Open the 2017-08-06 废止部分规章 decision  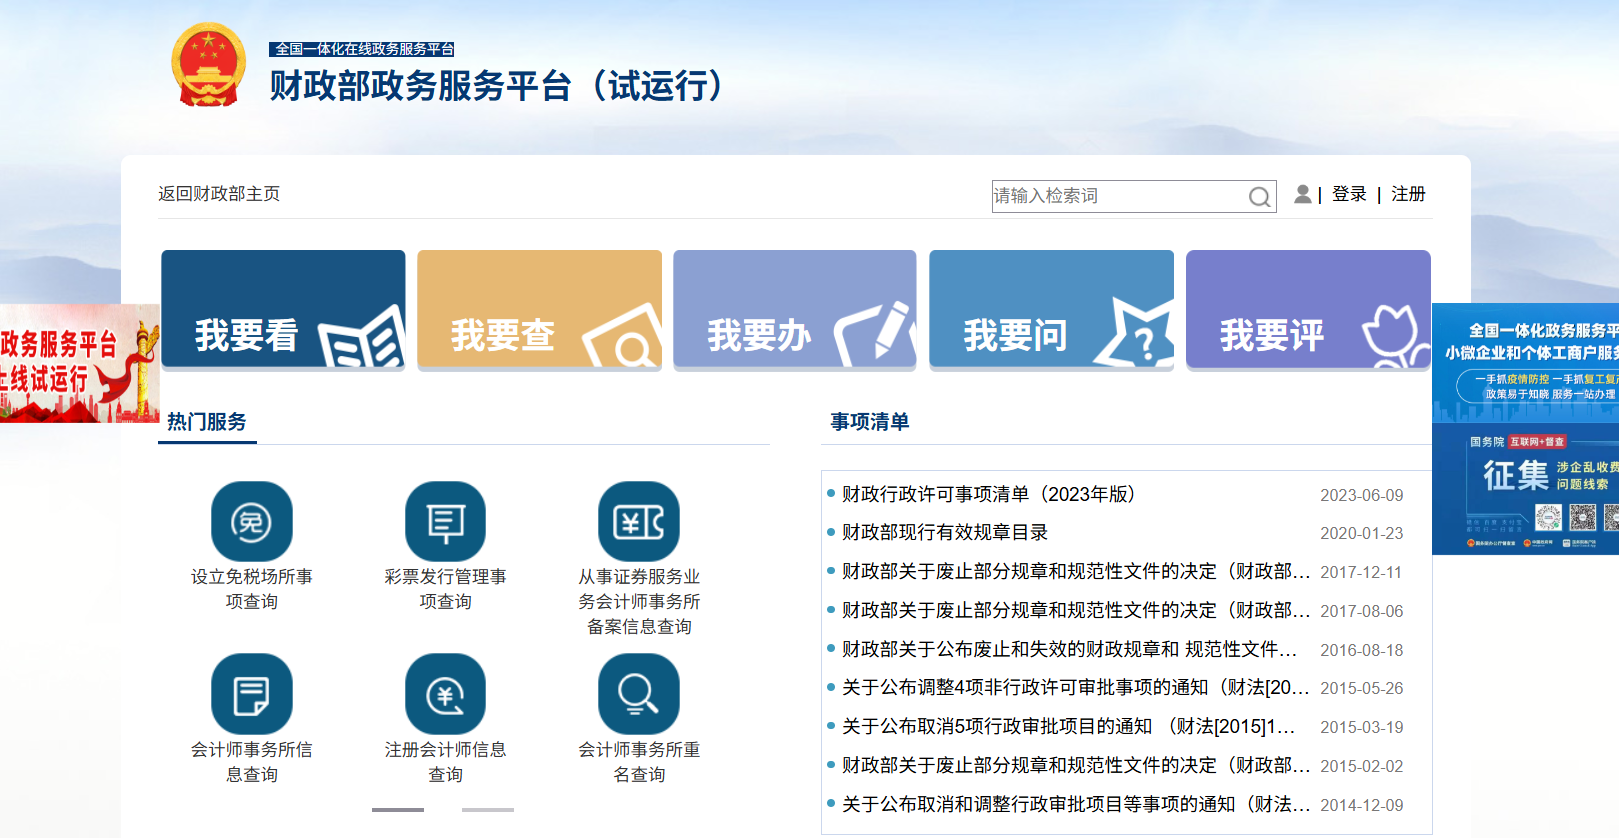pyautogui.click(x=1076, y=610)
